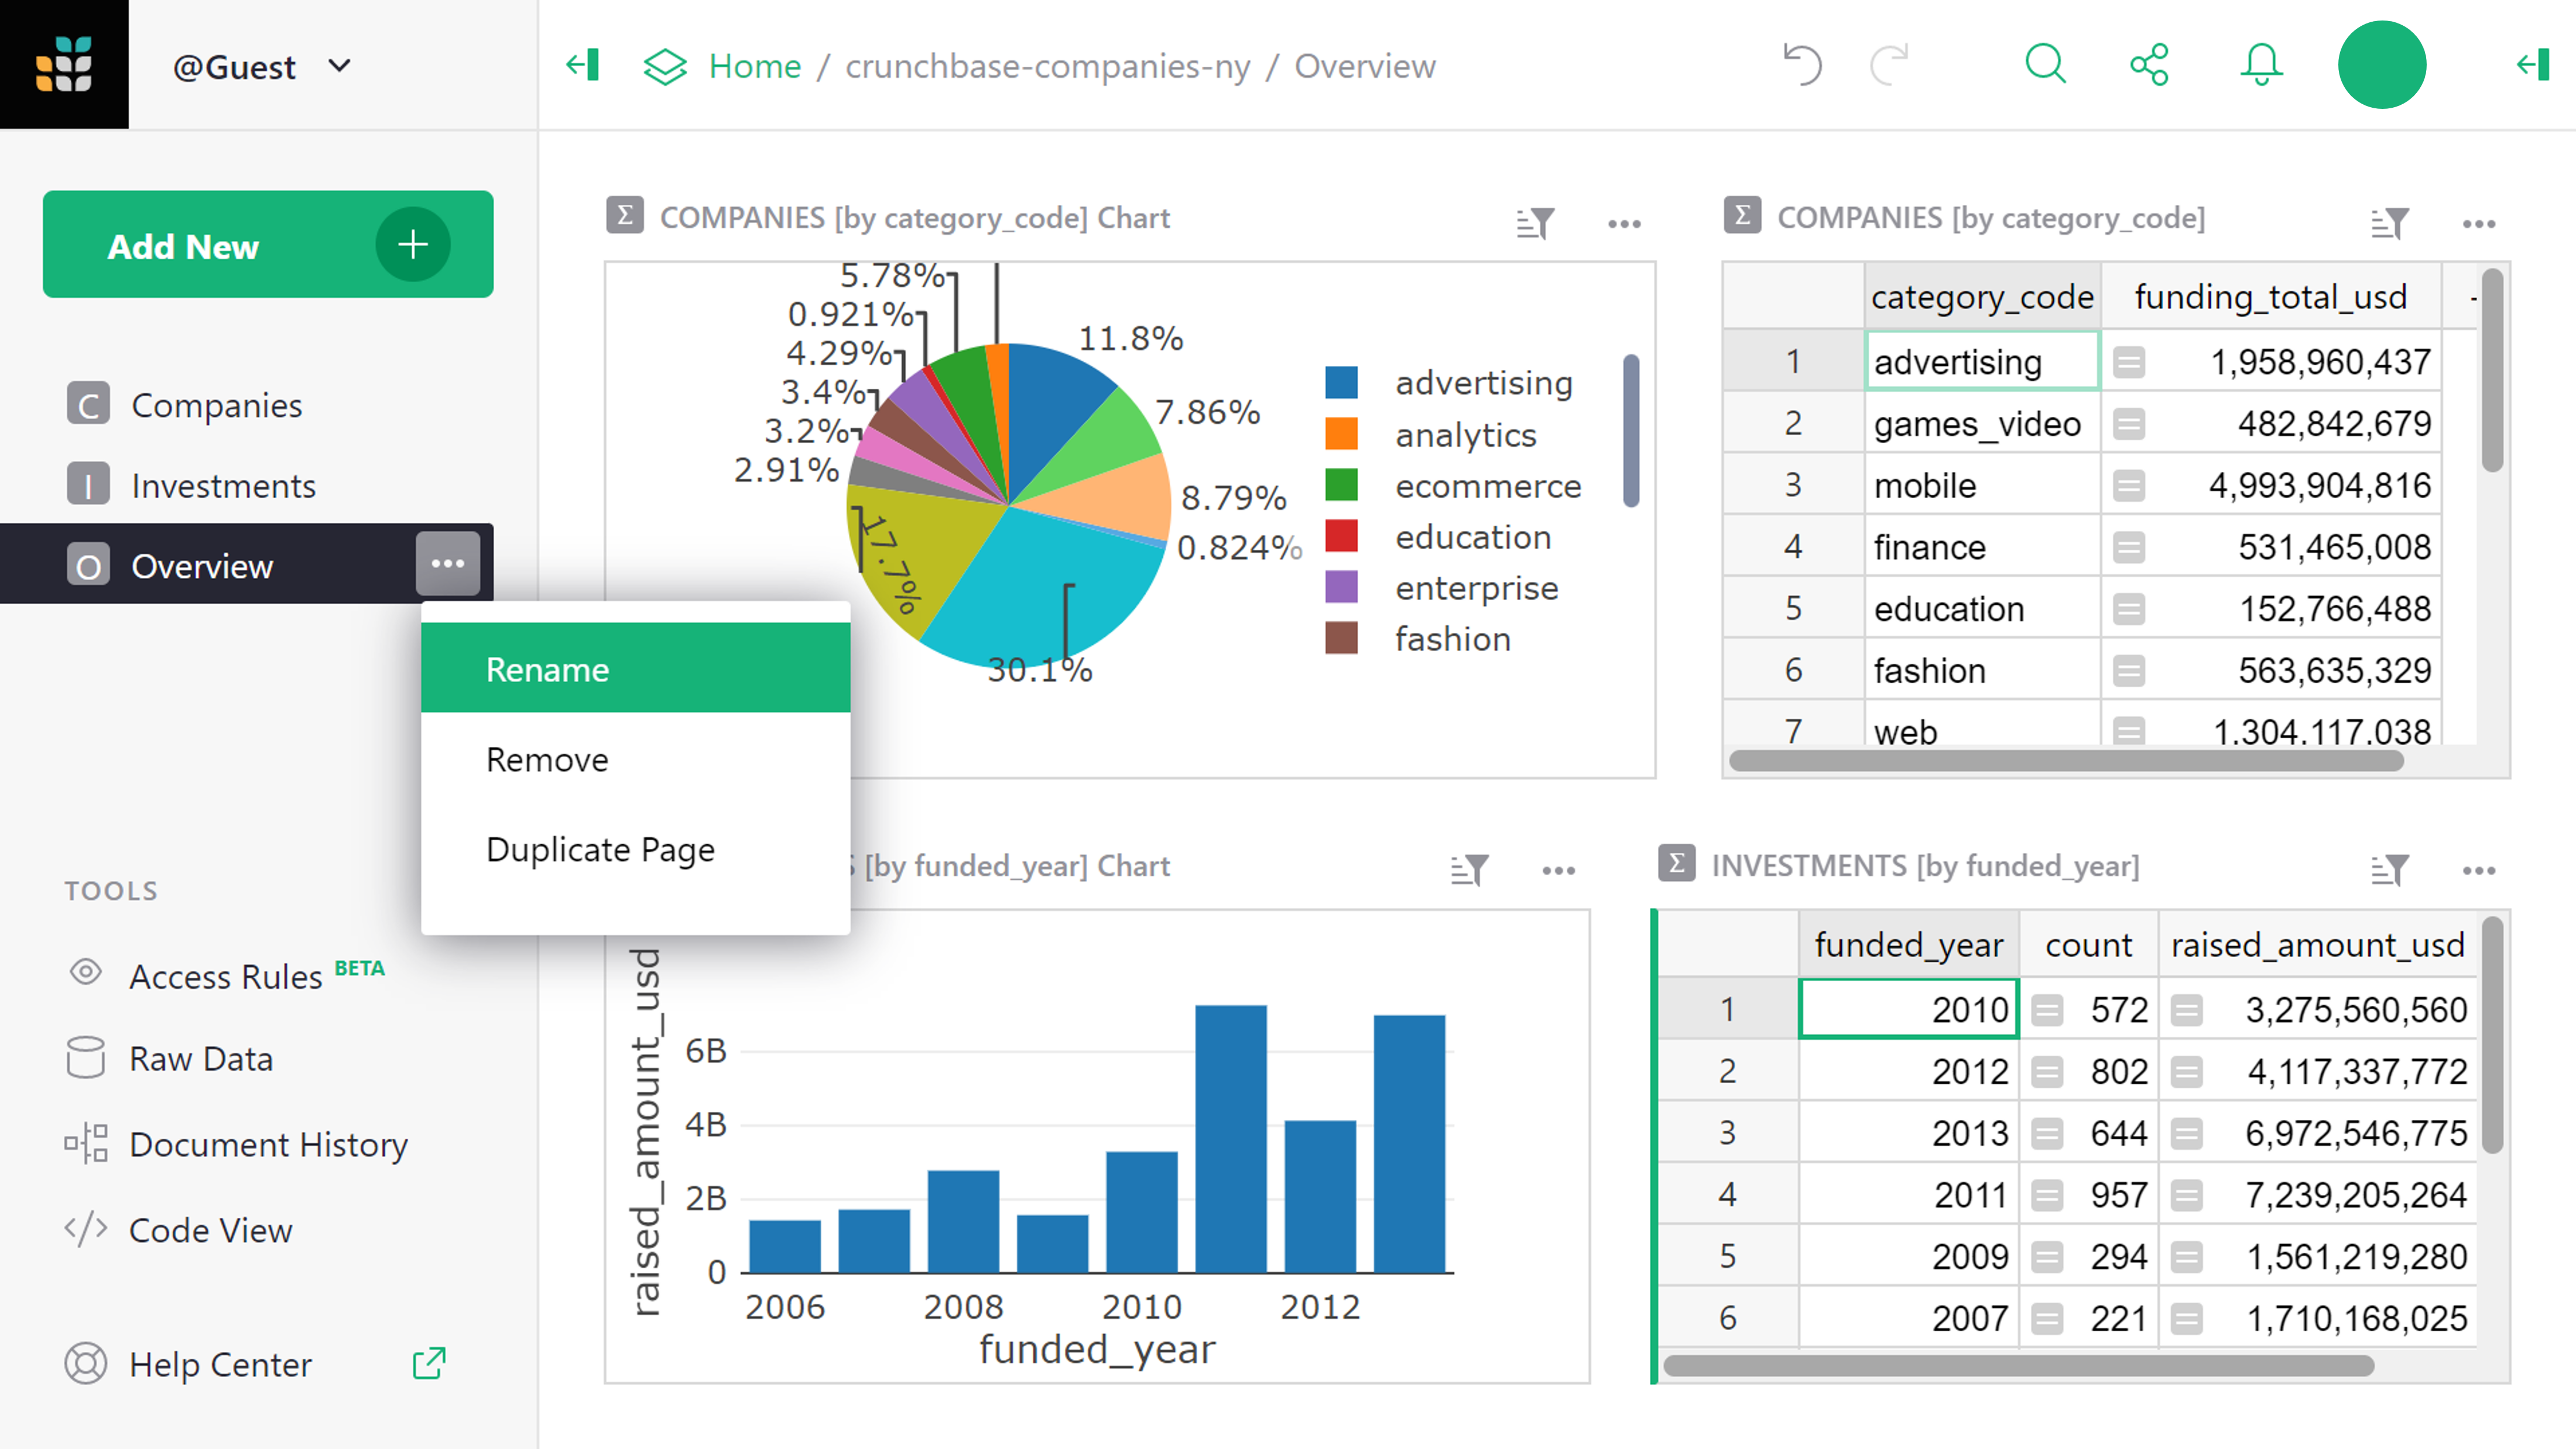Click the Grist logo in top-left

coord(64,64)
